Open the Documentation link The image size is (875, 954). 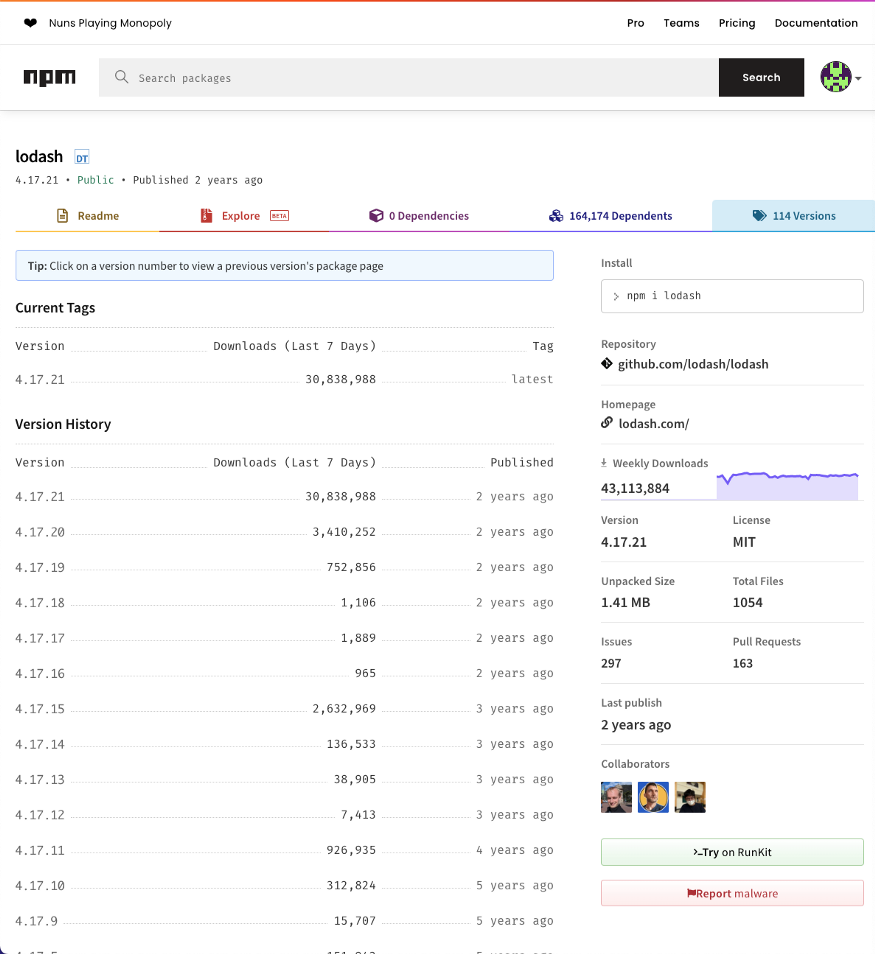[x=816, y=23]
